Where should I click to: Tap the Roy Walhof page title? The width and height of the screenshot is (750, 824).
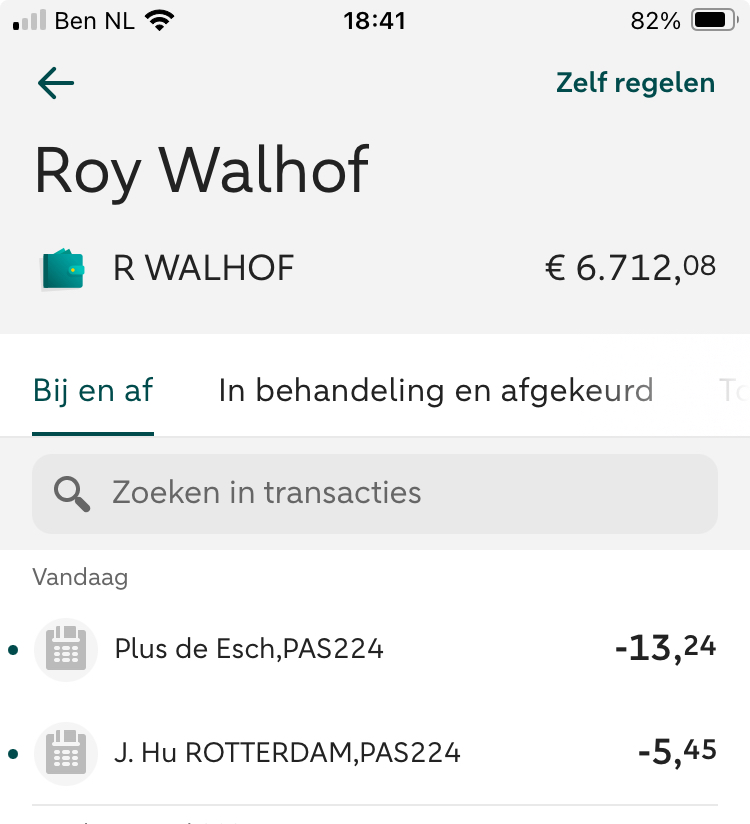point(201,171)
